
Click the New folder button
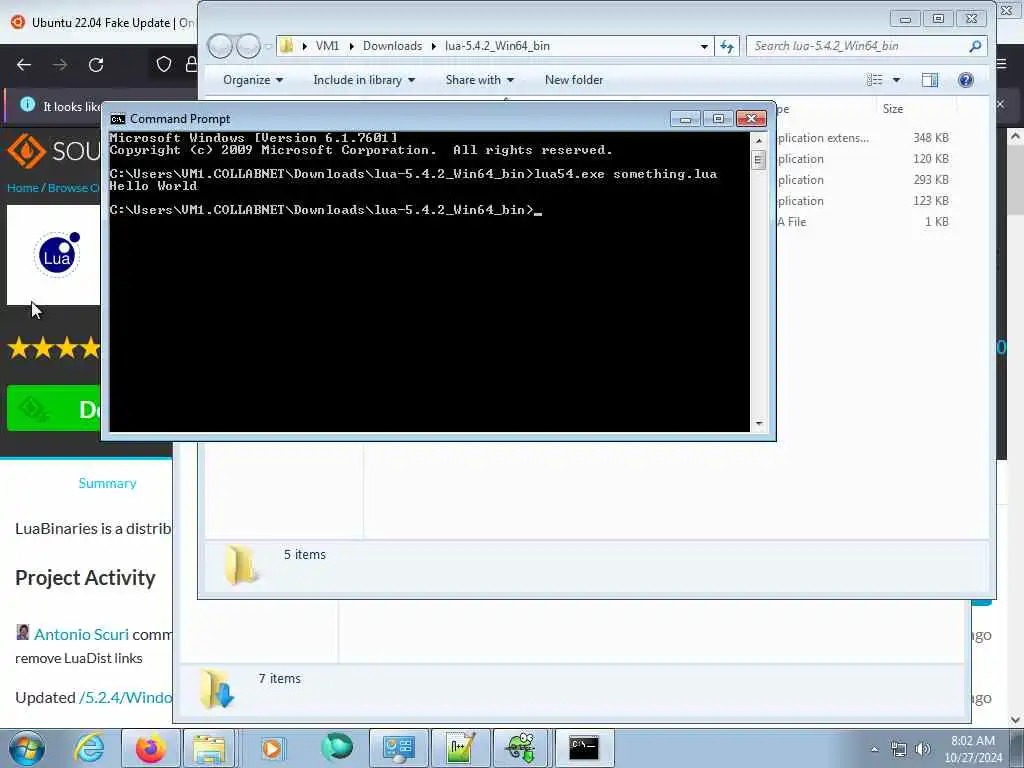pyautogui.click(x=574, y=80)
